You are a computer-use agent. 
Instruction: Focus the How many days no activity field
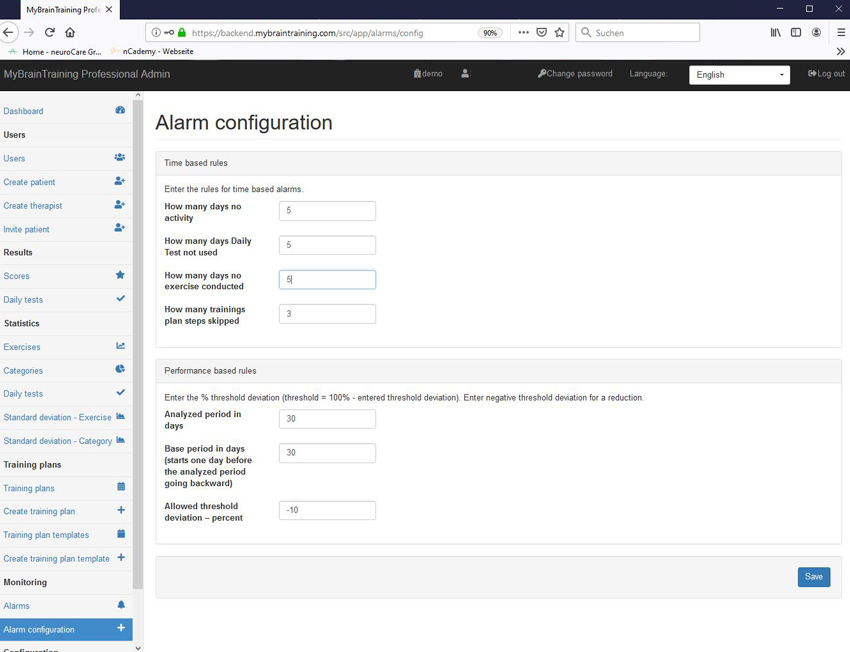pyautogui.click(x=327, y=211)
